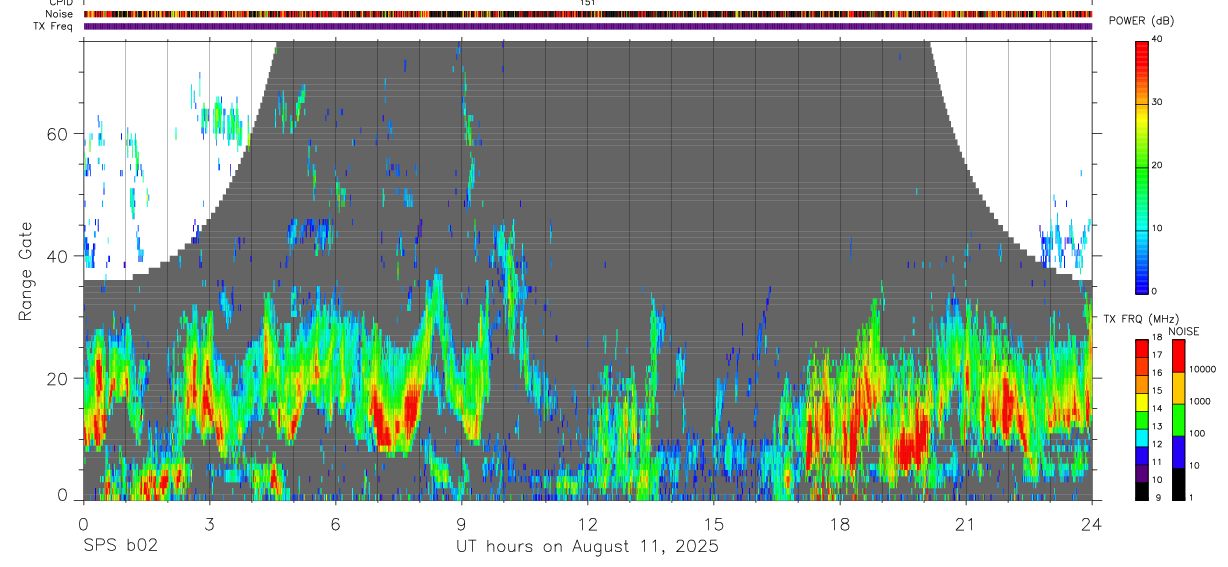Click the purple TX Freq strip above plot

[588, 26]
